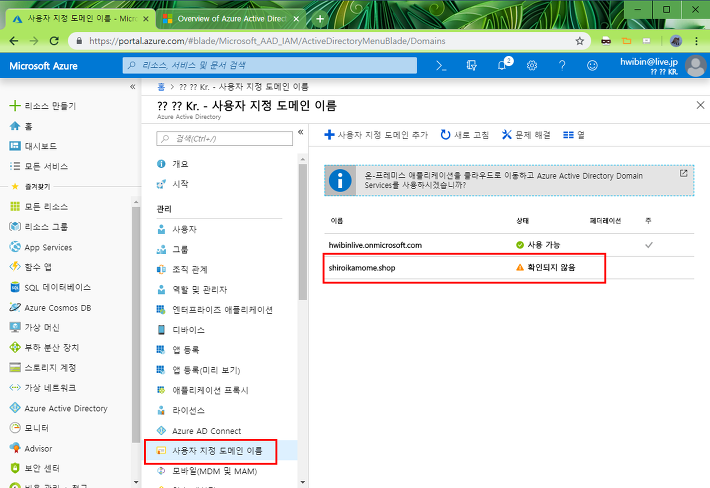Image resolution: width=710 pixels, height=488 pixels.
Task: Click 홈 breadcrumb link
Action: (161, 86)
